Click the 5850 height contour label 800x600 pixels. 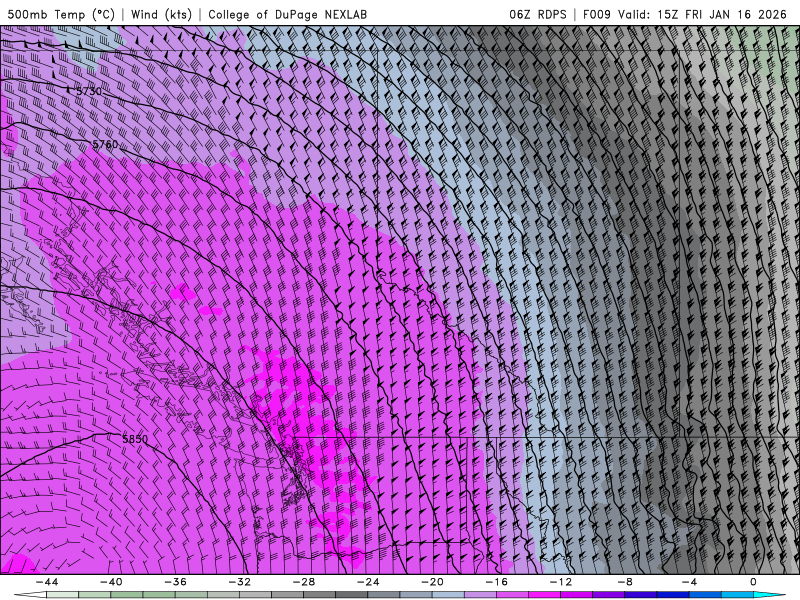[135, 439]
